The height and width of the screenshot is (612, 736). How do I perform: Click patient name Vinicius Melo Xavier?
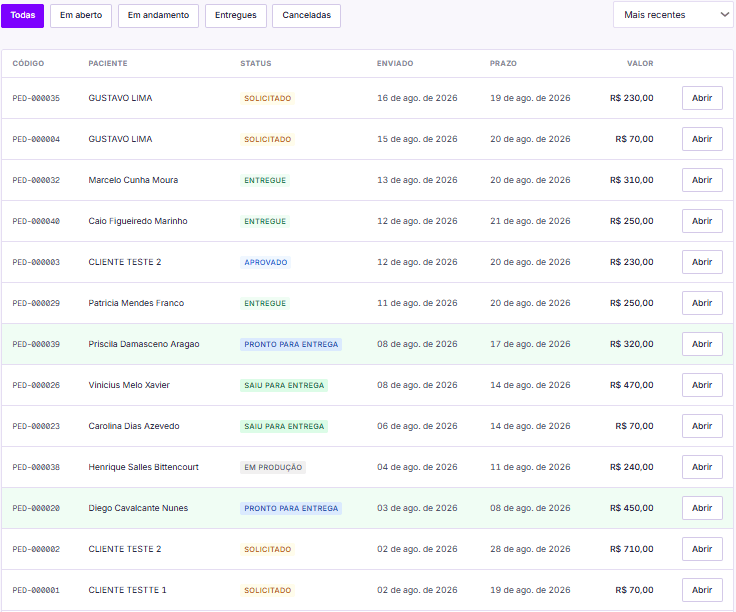(x=129, y=385)
